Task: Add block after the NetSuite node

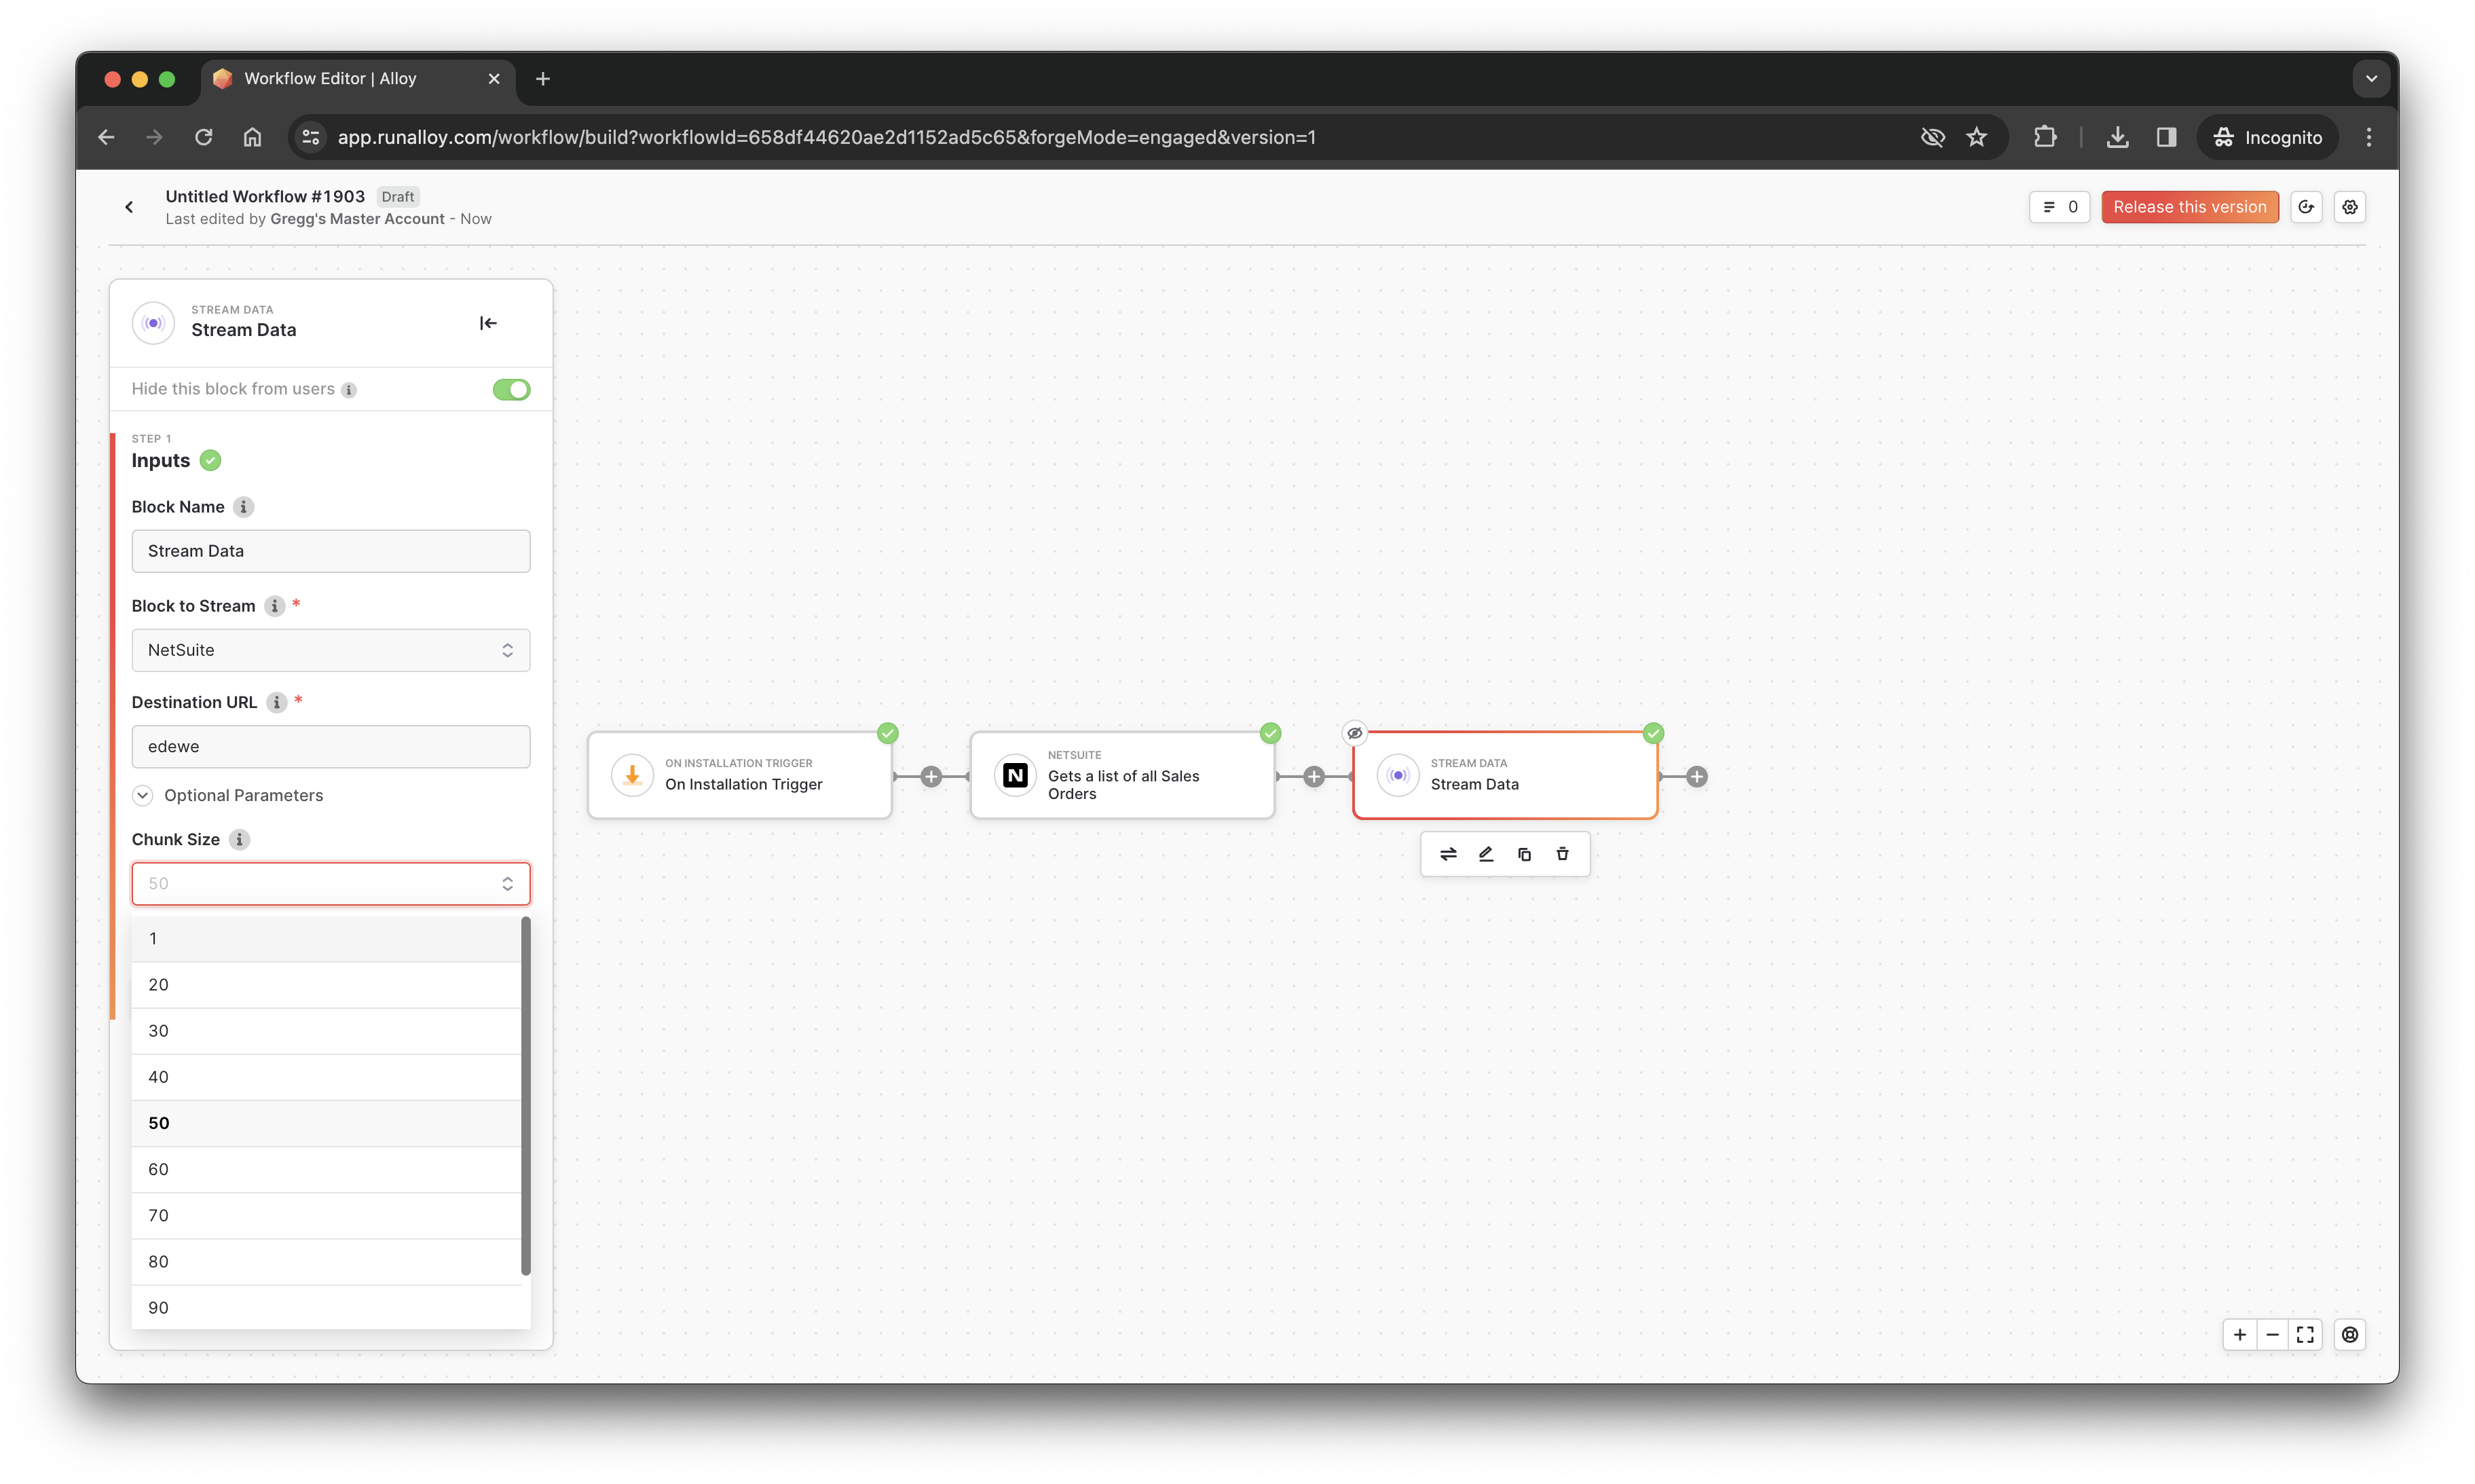Action: click(1314, 777)
